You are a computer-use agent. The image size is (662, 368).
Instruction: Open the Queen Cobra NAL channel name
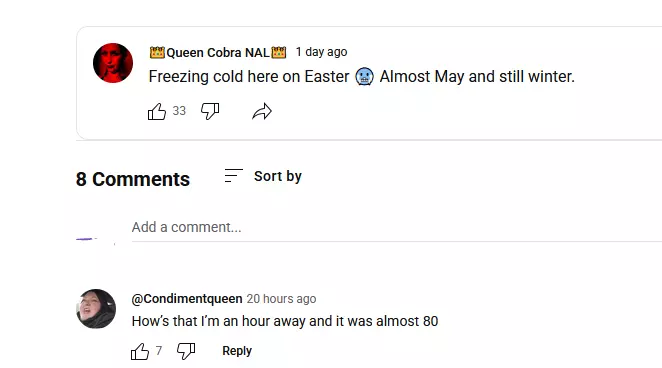coord(218,52)
